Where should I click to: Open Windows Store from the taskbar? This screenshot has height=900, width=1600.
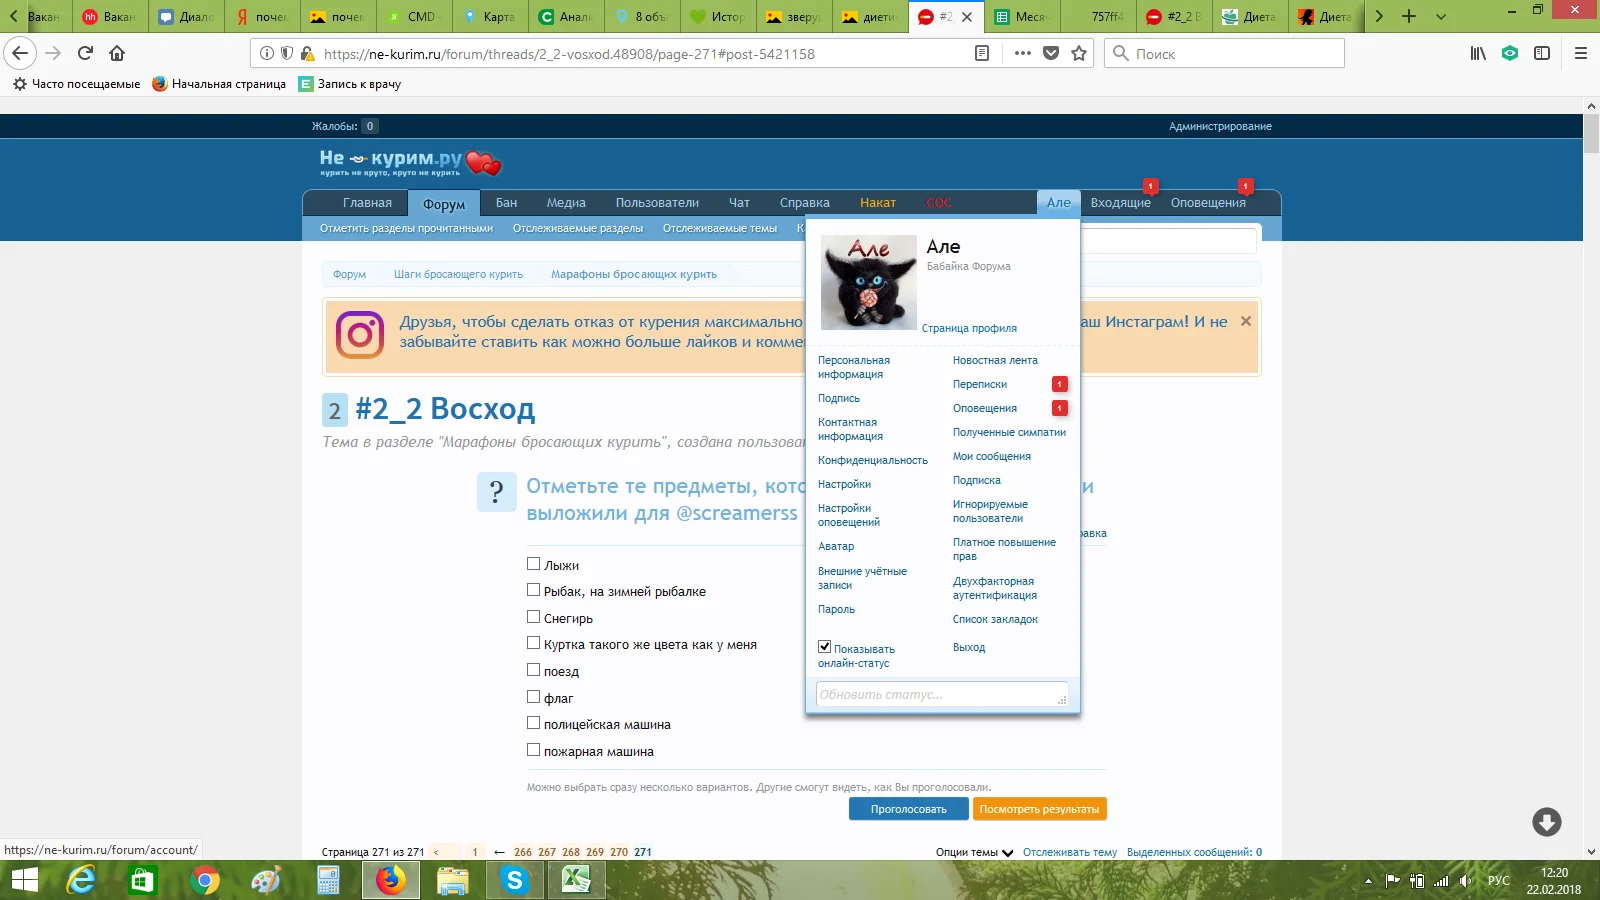pyautogui.click(x=143, y=880)
